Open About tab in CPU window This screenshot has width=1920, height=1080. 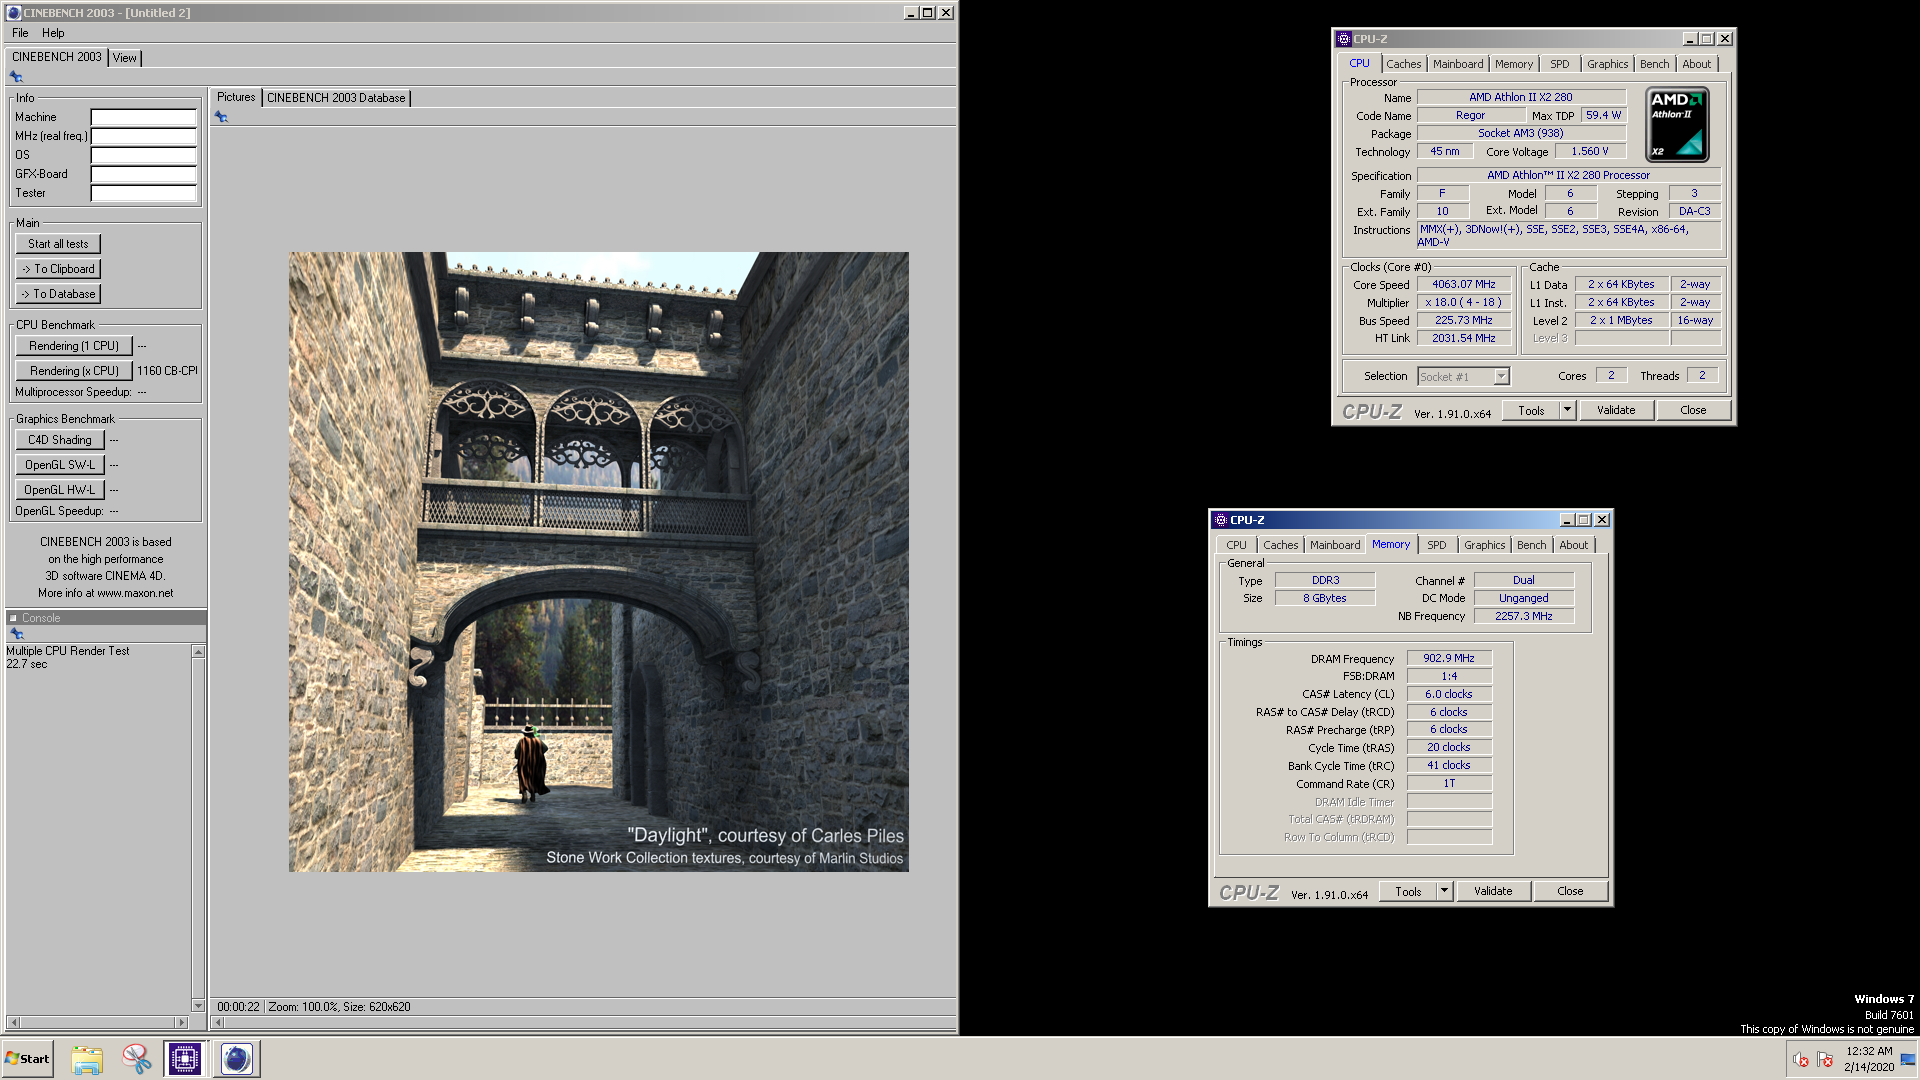click(1696, 64)
